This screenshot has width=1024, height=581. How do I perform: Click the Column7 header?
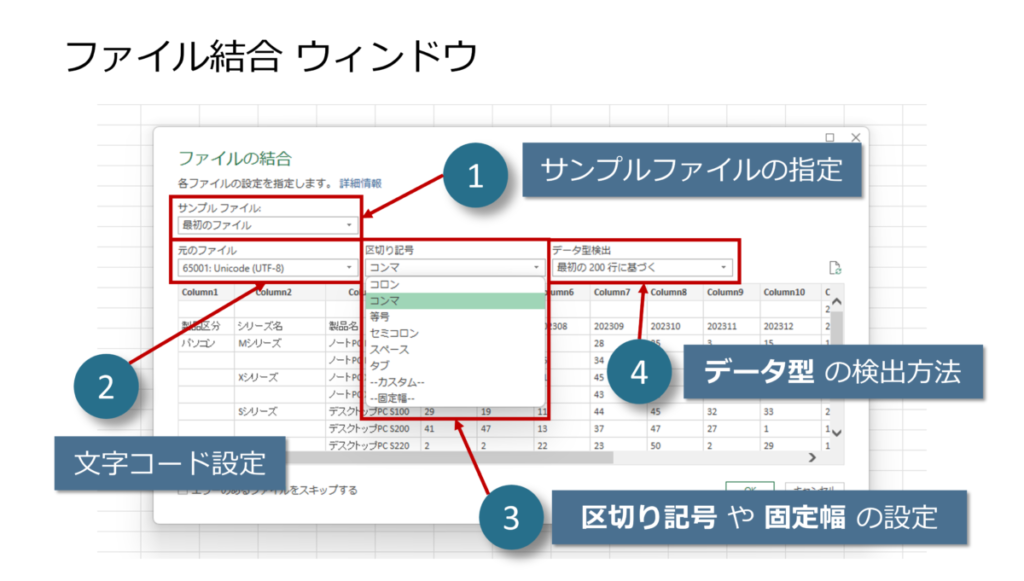[612, 292]
